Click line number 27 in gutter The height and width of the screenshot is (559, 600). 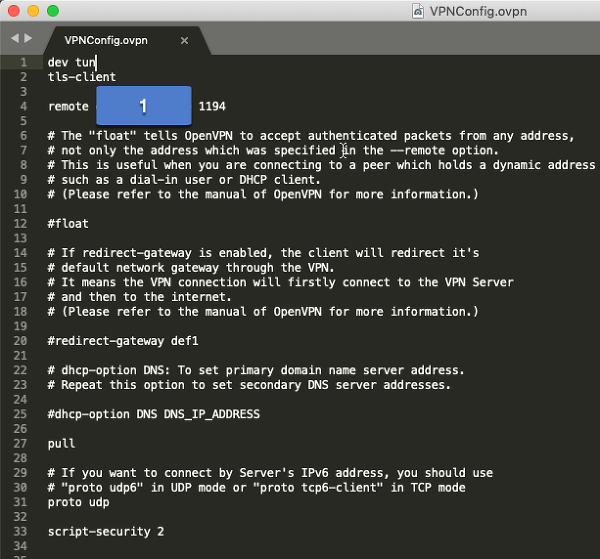[x=21, y=443]
